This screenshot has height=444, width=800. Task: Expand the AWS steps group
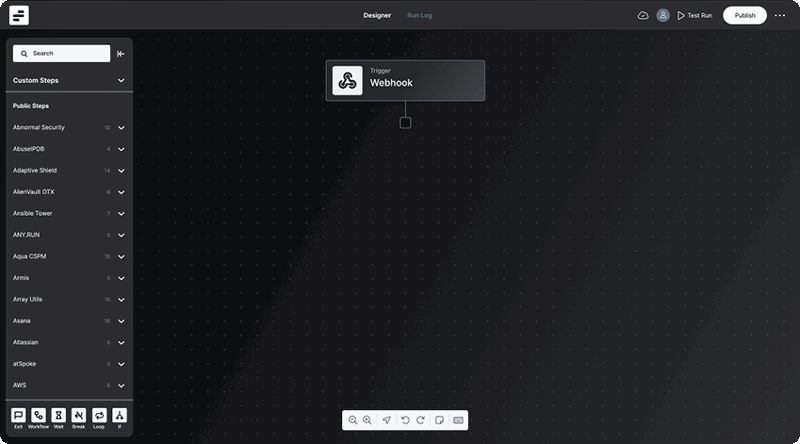121,385
